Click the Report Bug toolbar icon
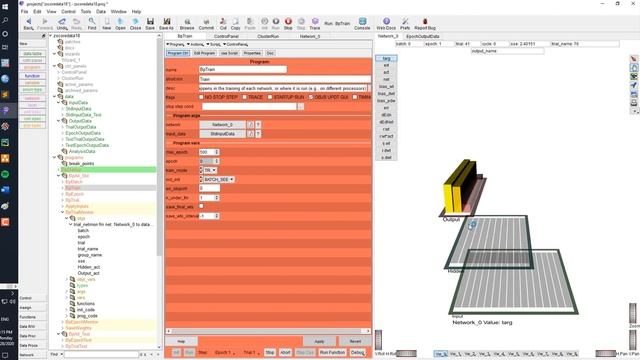The image size is (640, 360). pyautogui.click(x=425, y=23)
